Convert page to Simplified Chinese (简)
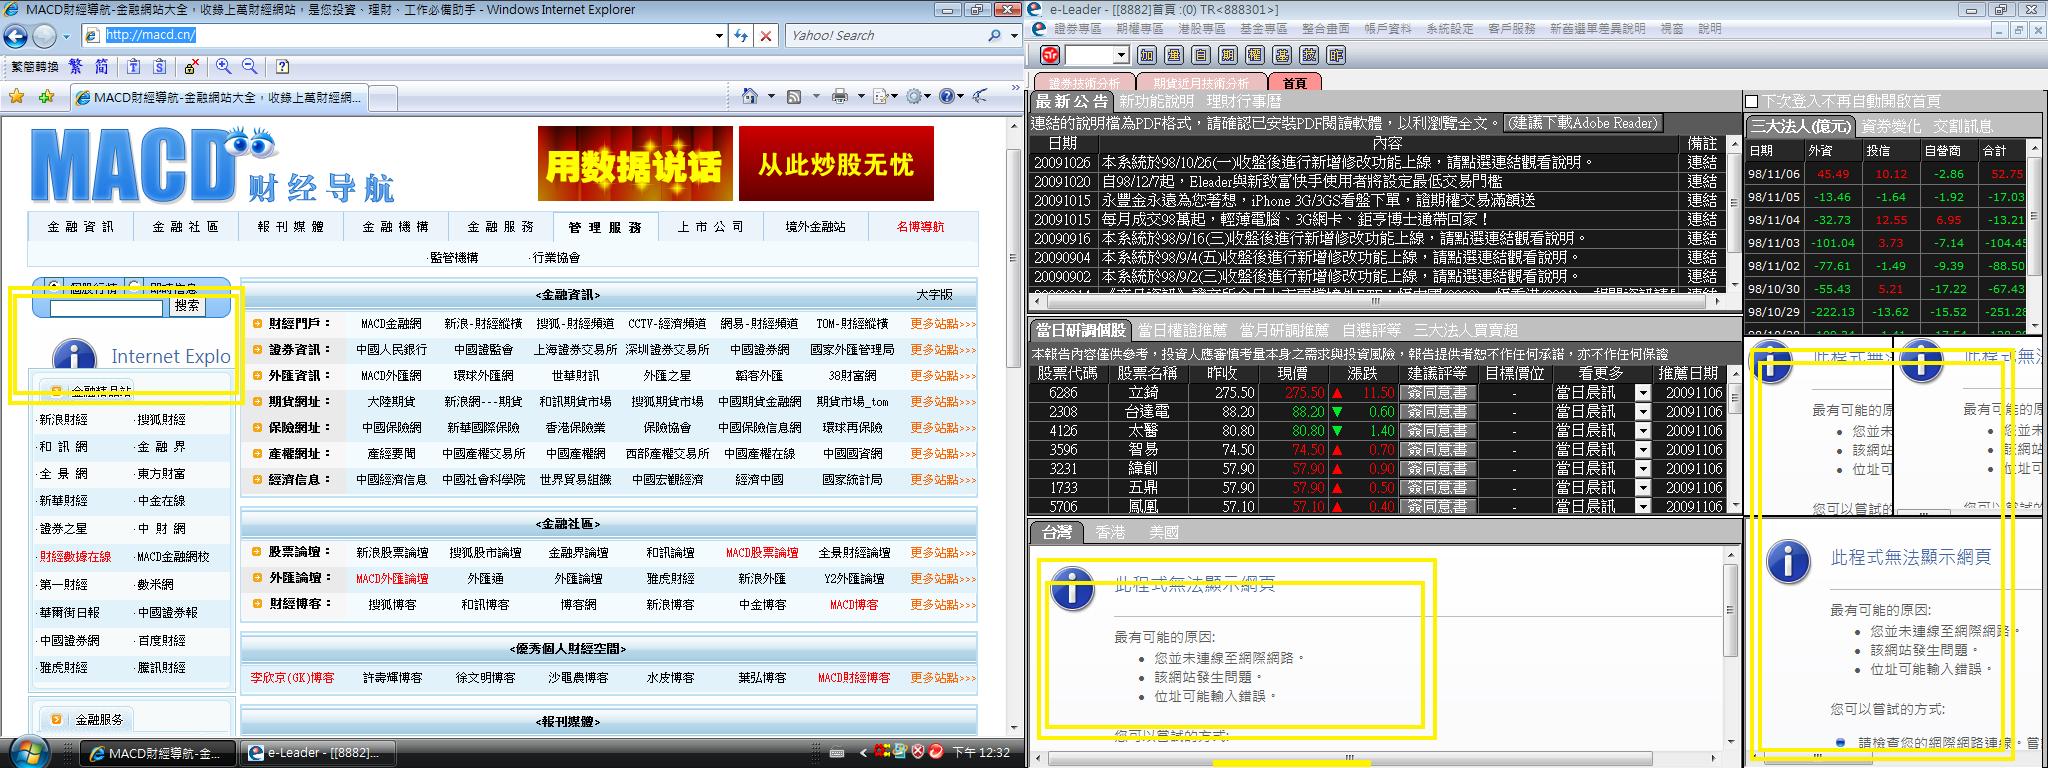2048x768 pixels. point(102,67)
